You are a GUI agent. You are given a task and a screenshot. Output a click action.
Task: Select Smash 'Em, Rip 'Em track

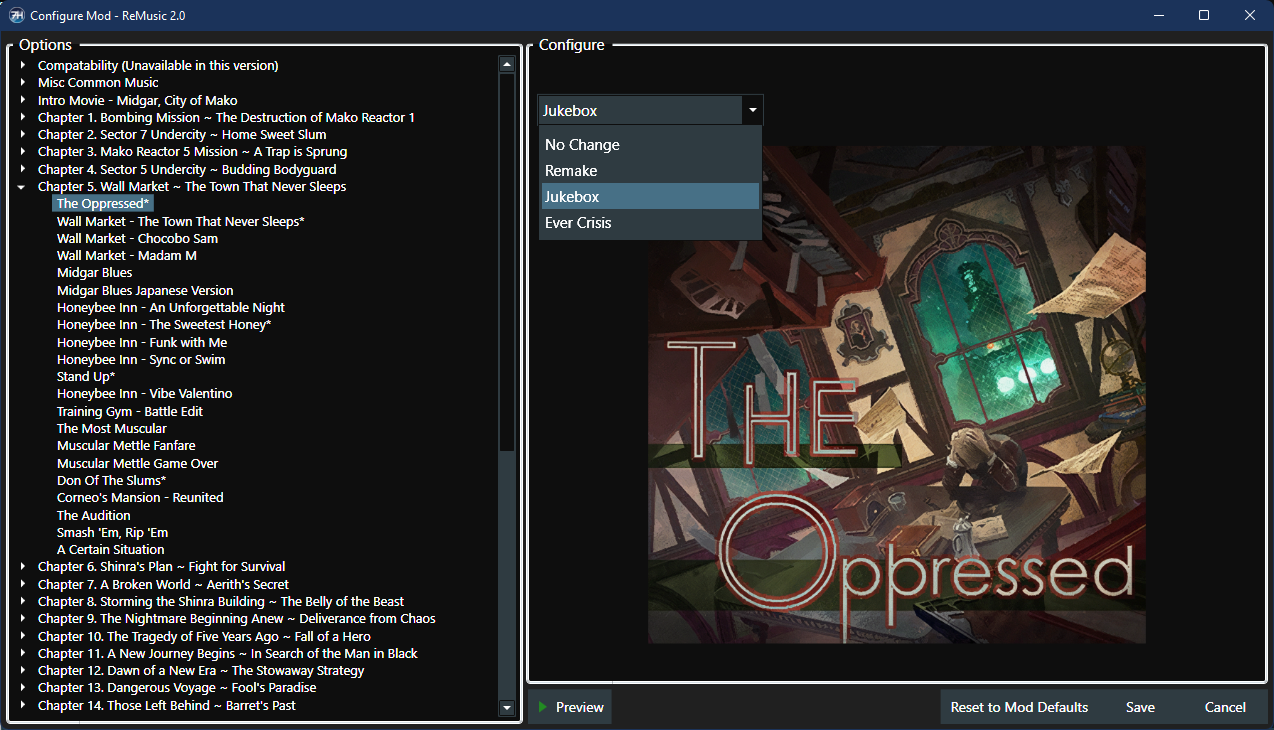point(113,532)
